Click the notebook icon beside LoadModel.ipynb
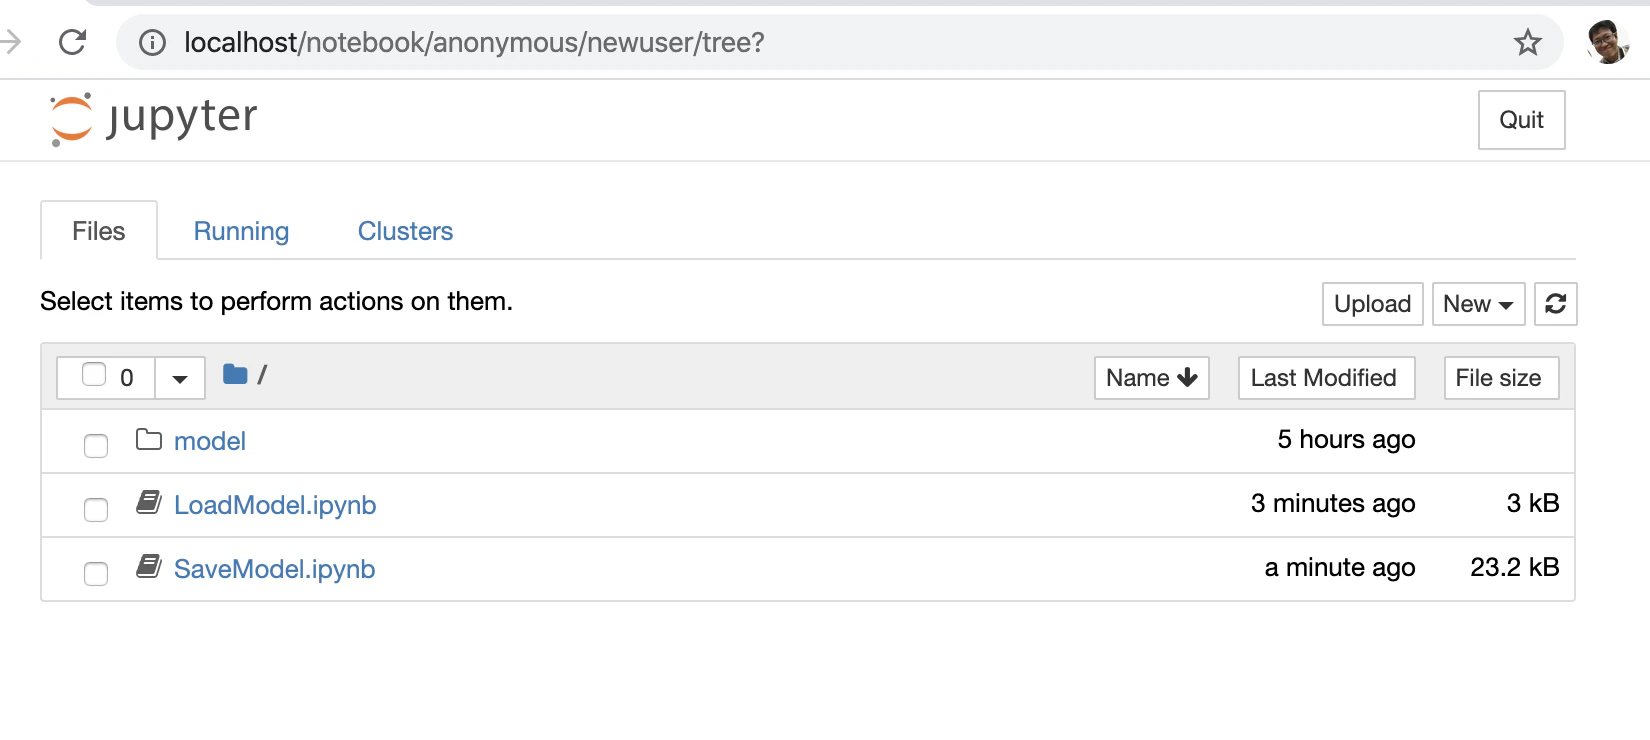Screen dimensions: 1650x740 coord(149,503)
